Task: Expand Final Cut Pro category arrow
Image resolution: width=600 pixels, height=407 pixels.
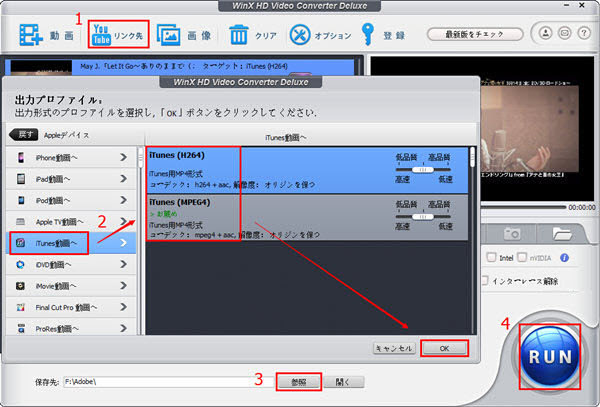Action: [x=123, y=307]
